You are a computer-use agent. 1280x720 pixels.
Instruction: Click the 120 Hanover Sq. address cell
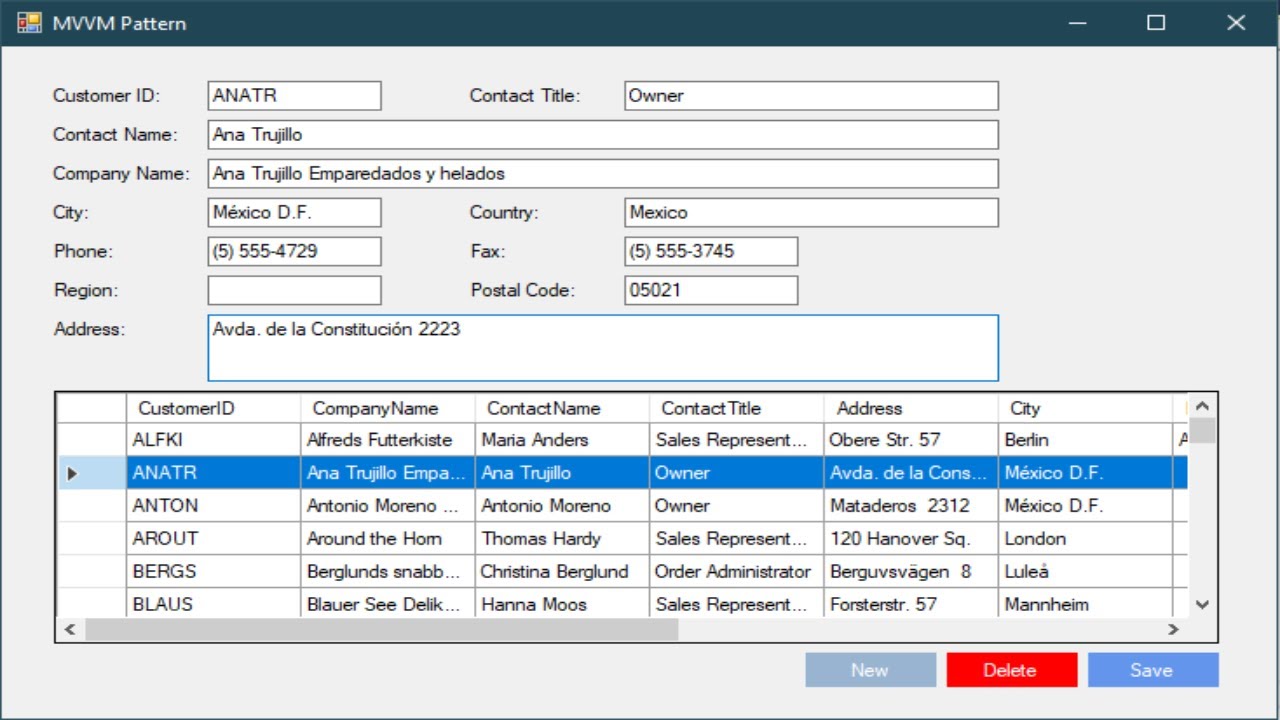coord(911,539)
